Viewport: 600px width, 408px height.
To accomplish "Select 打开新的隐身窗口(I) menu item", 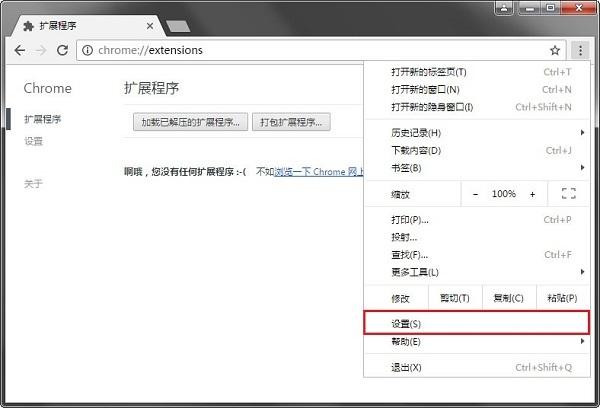I will pos(476,107).
